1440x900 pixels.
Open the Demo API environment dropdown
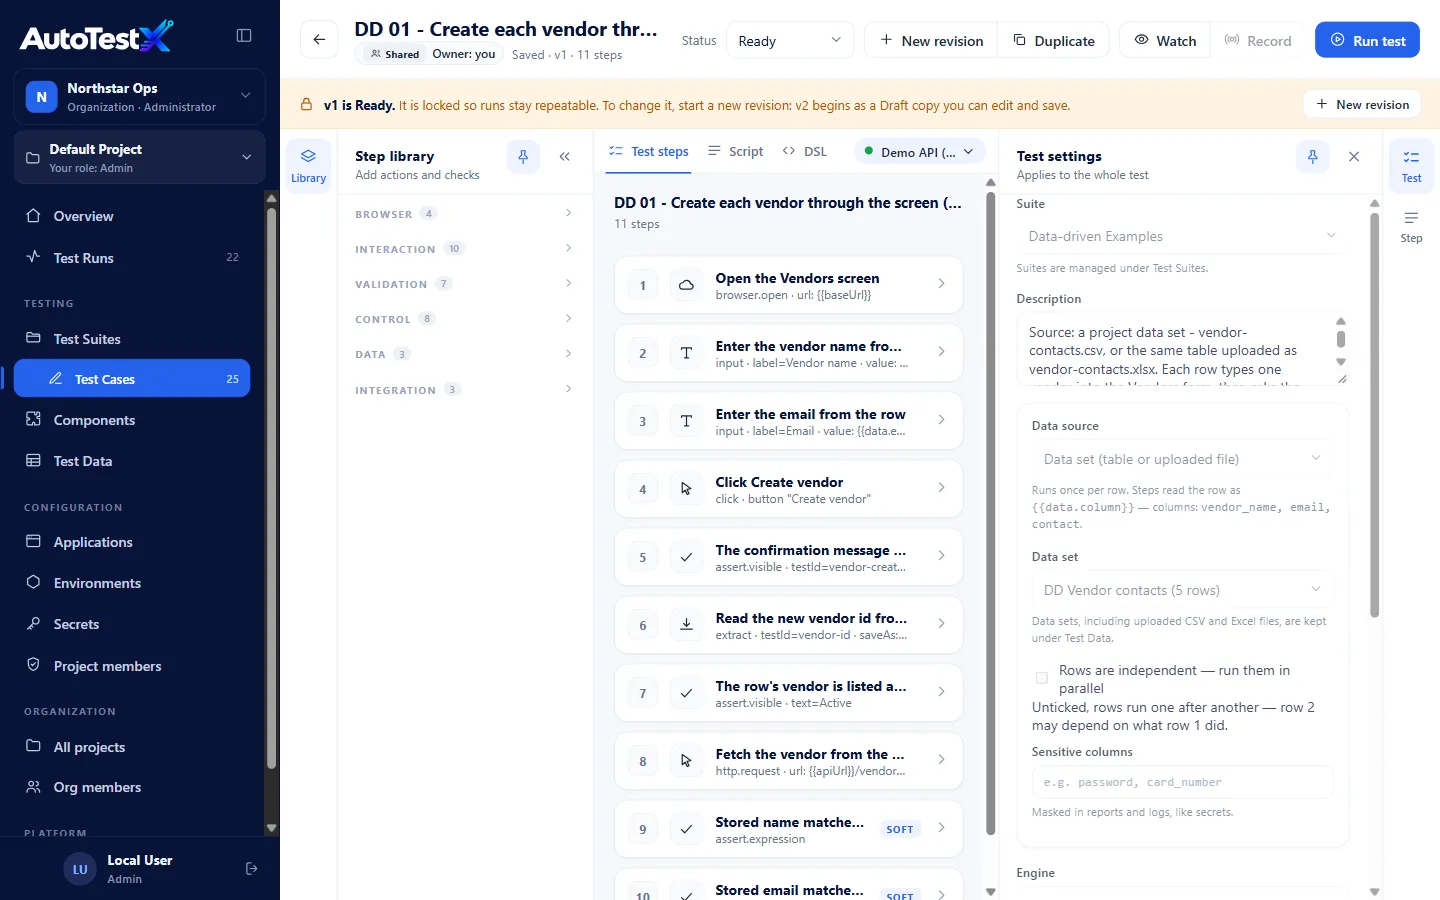point(920,152)
